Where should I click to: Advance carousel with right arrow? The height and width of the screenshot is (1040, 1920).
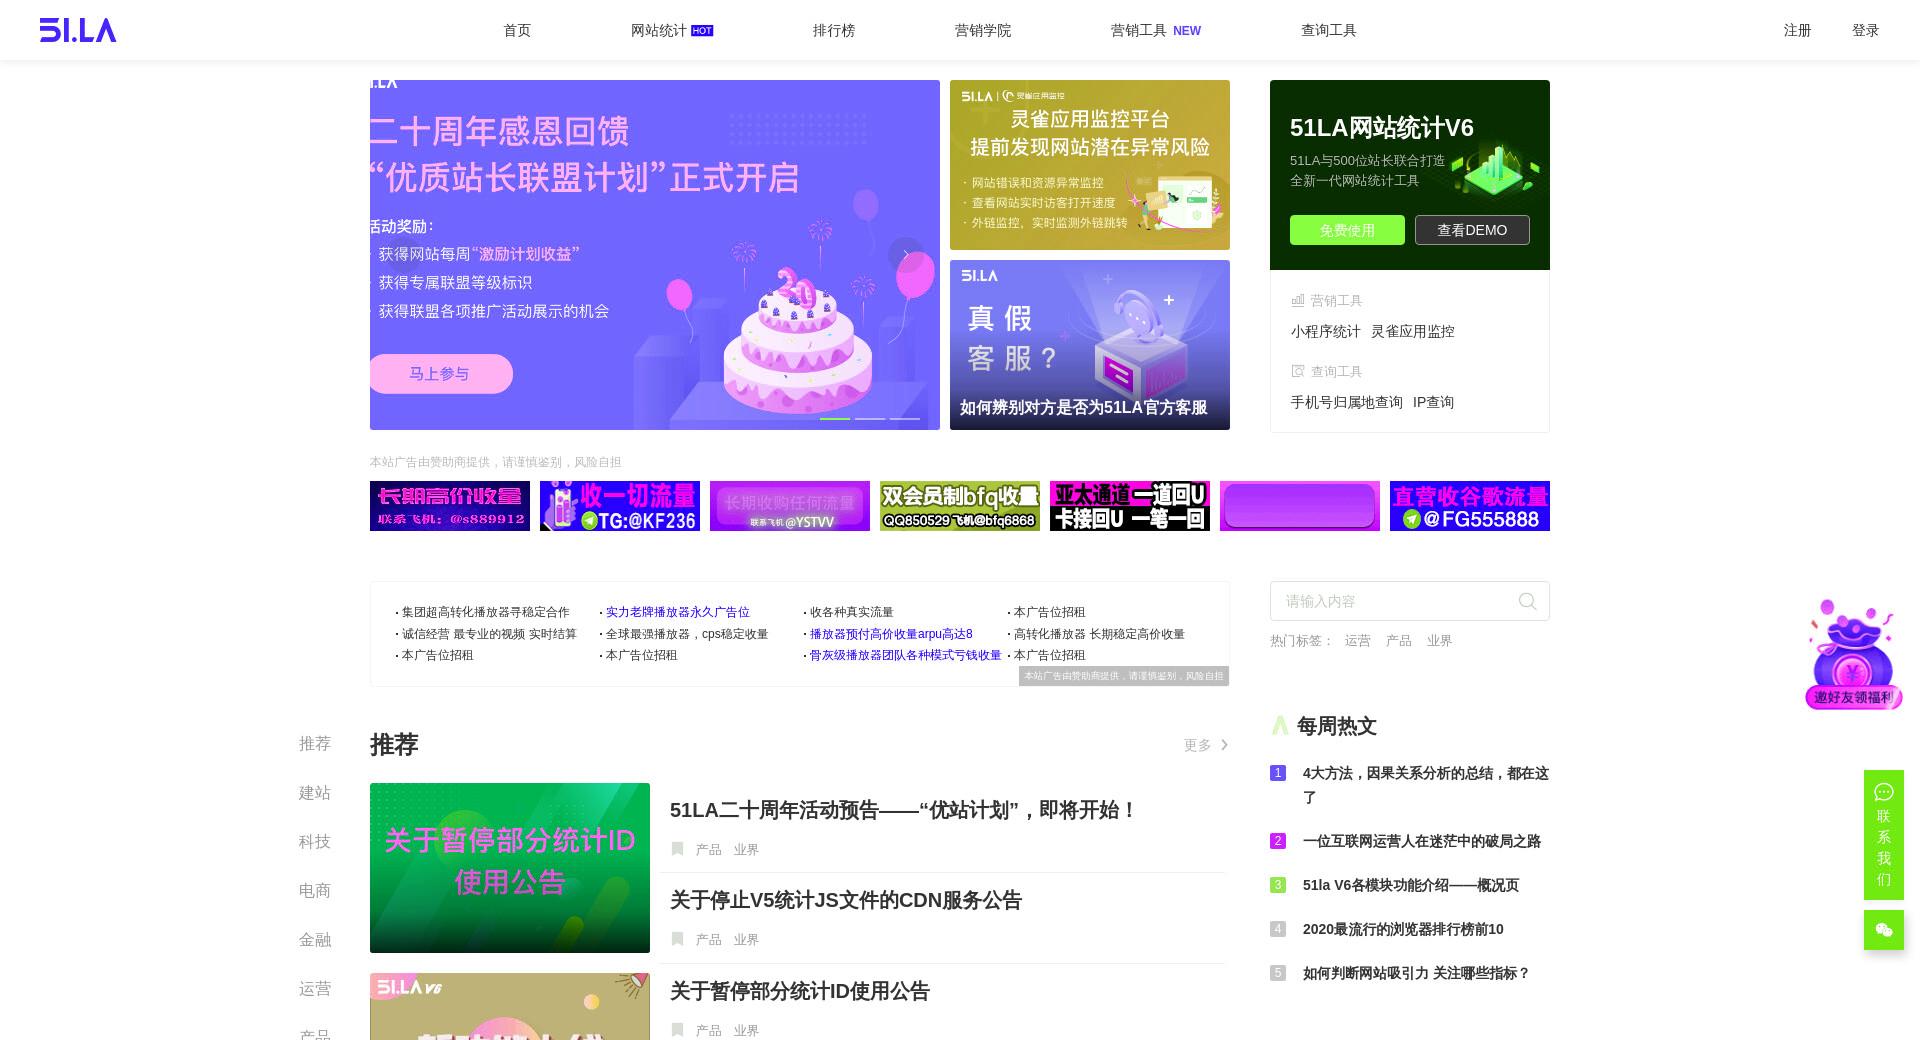906,255
